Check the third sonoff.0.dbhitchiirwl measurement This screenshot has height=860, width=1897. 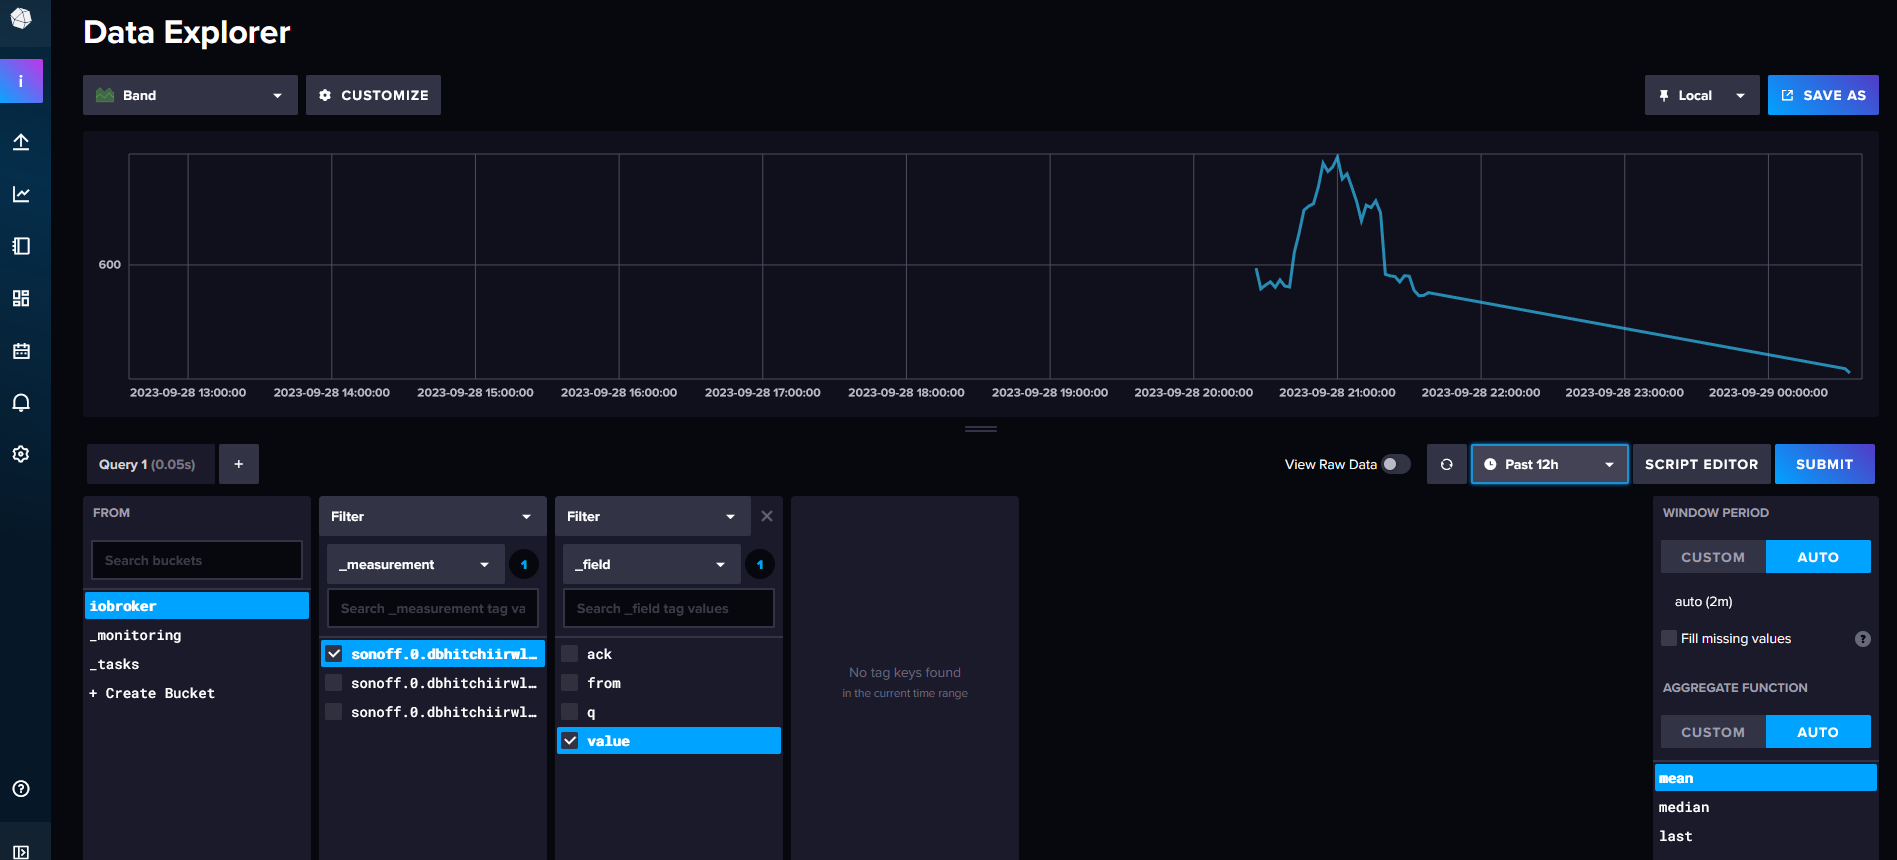coord(334,712)
